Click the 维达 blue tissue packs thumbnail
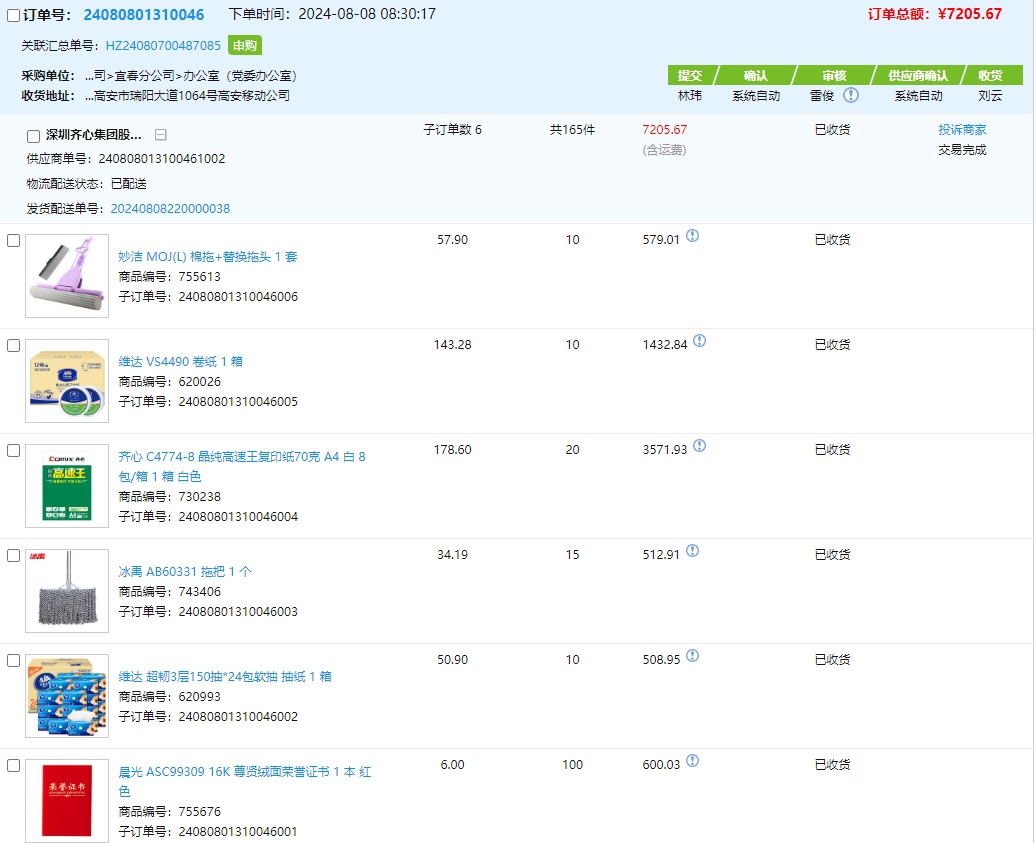The height and width of the screenshot is (843, 1035). [x=67, y=696]
